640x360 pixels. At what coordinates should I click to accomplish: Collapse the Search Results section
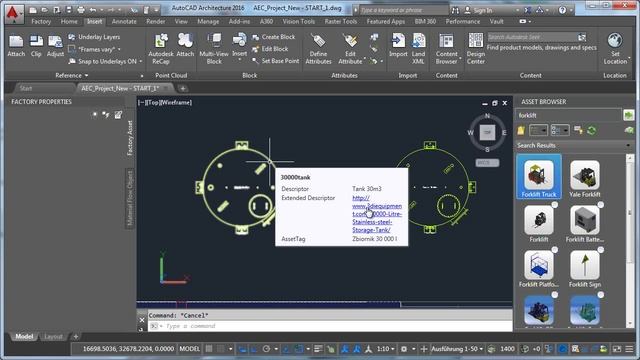click(628, 146)
